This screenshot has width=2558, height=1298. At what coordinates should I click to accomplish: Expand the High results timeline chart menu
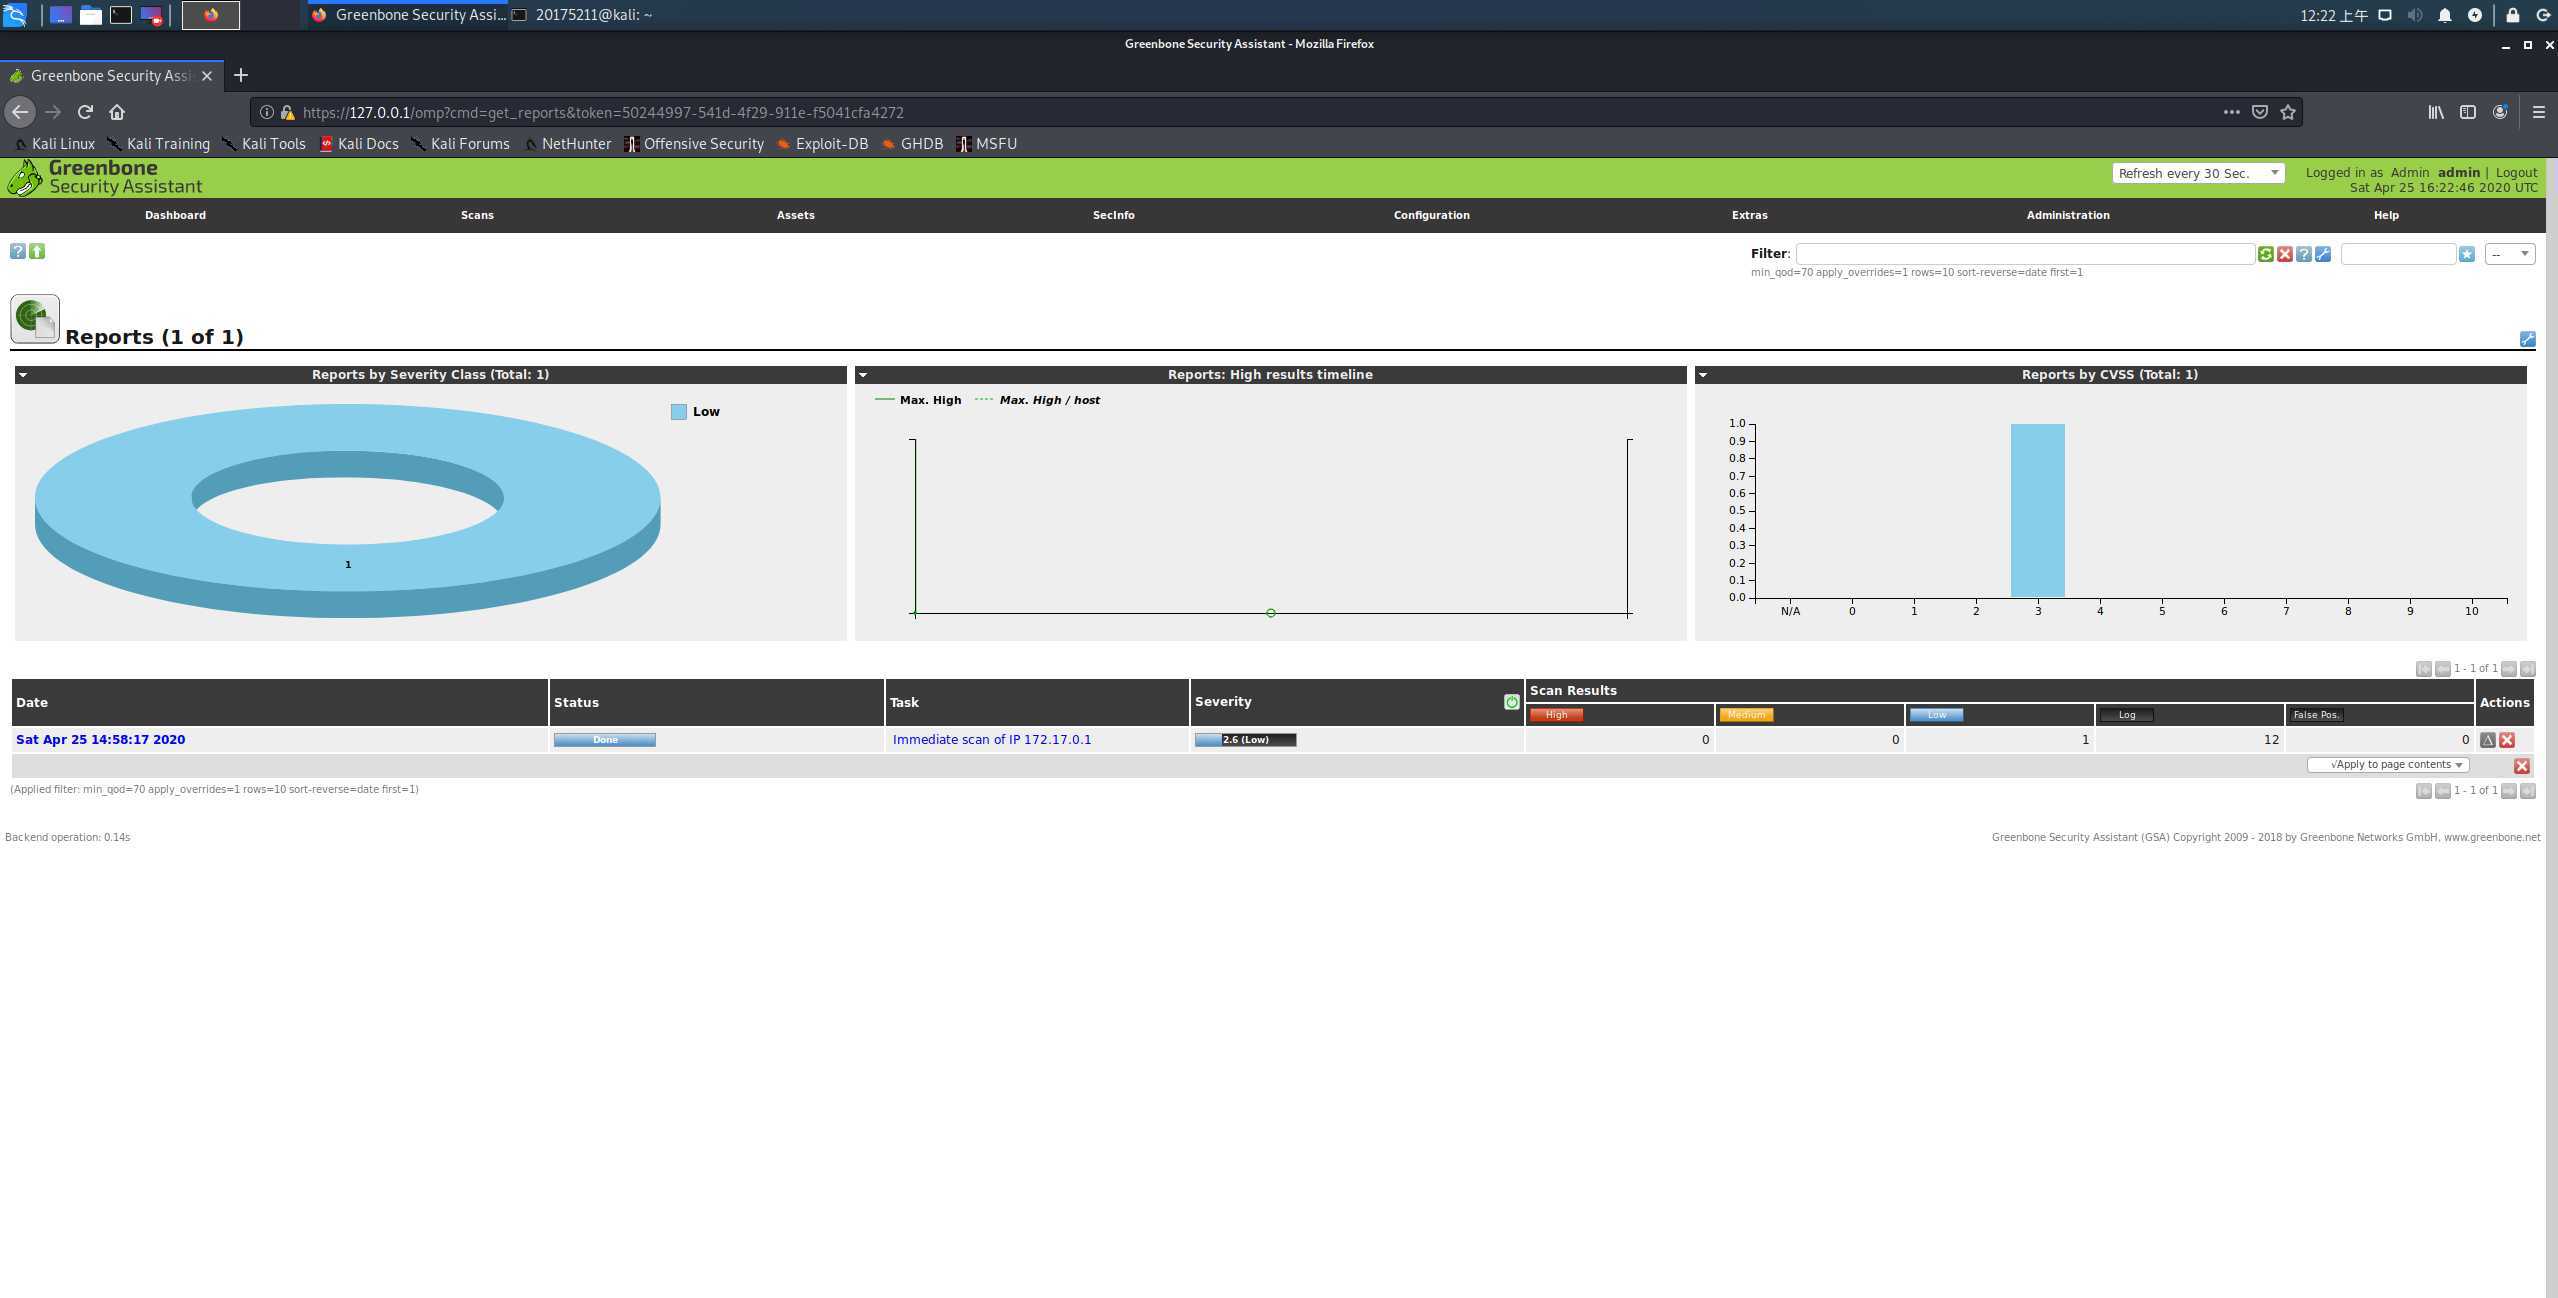point(863,375)
